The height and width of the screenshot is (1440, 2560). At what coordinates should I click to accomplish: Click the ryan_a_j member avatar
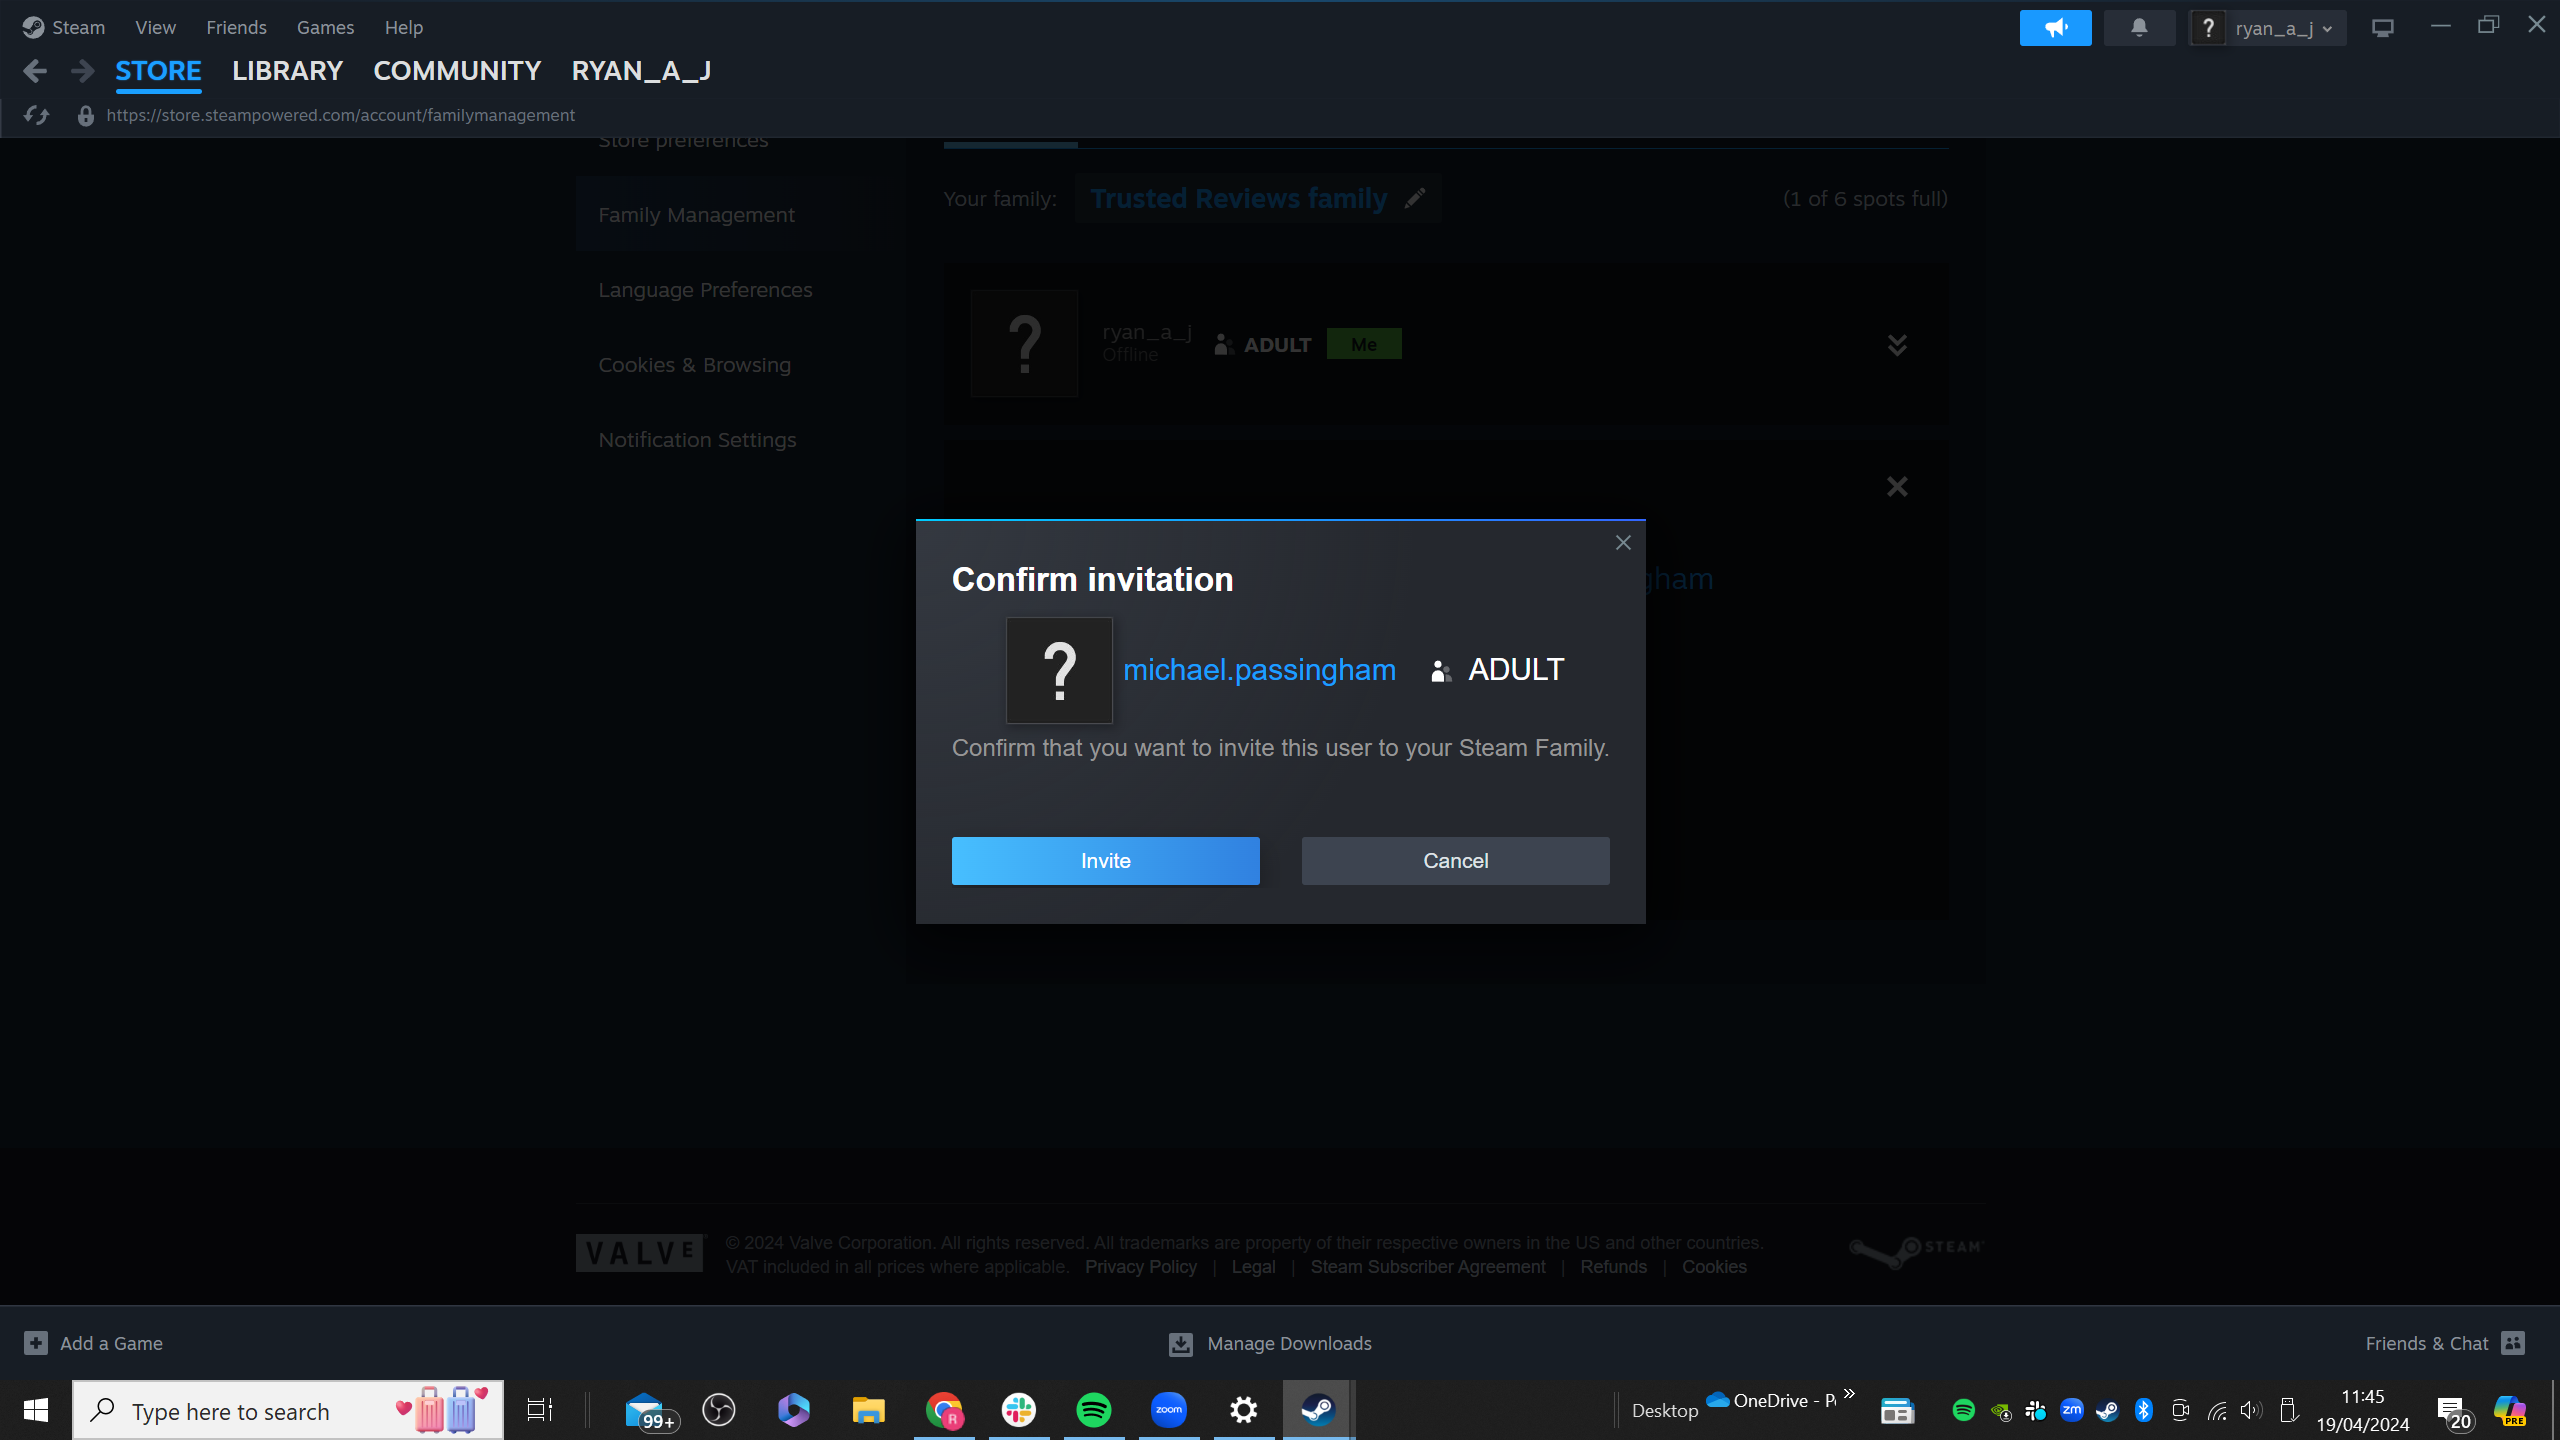[x=1024, y=344]
